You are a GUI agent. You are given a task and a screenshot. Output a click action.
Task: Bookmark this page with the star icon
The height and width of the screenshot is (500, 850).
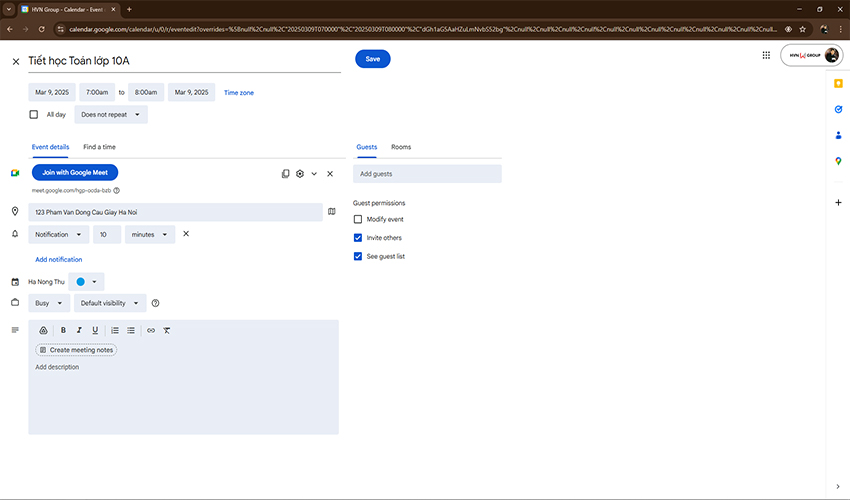(x=802, y=29)
